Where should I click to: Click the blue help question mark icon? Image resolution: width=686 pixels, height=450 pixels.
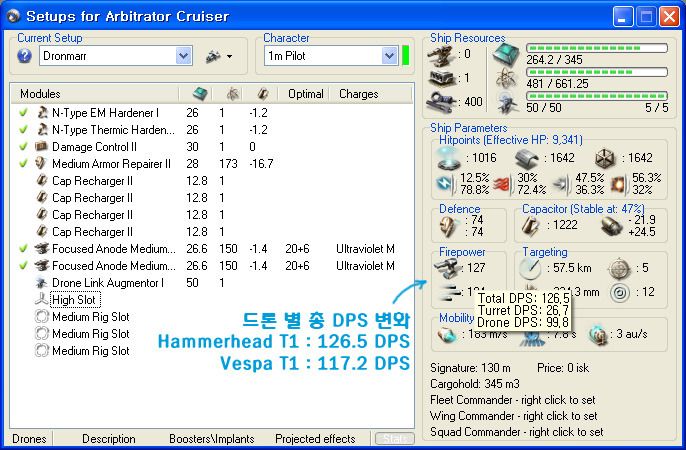(24, 56)
